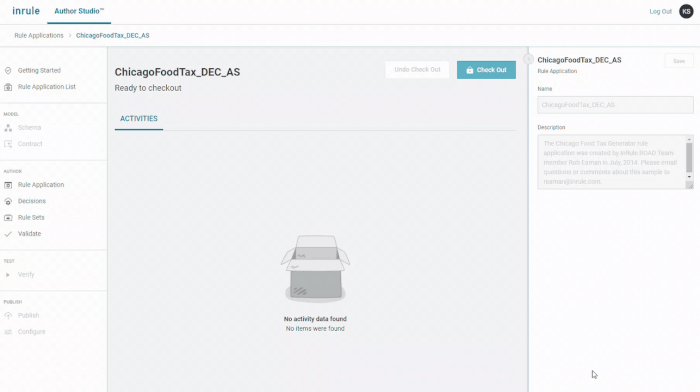Go to Decisions in Author section
The width and height of the screenshot is (700, 392).
pos(32,201)
